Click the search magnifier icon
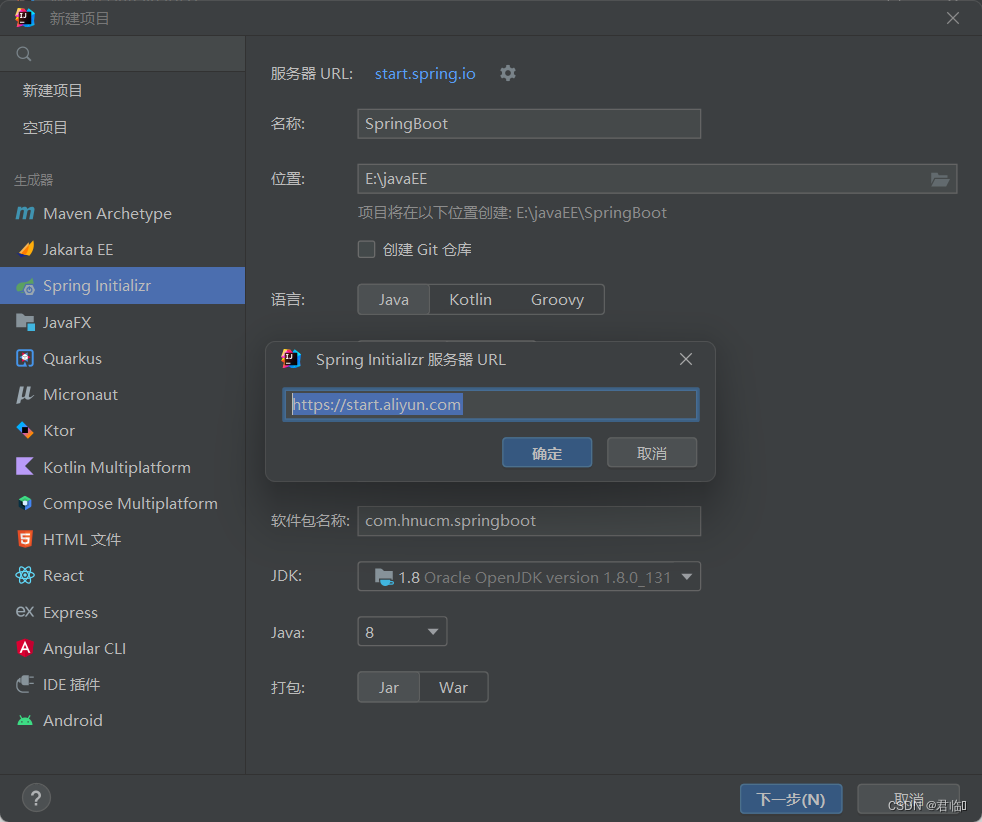 24,54
